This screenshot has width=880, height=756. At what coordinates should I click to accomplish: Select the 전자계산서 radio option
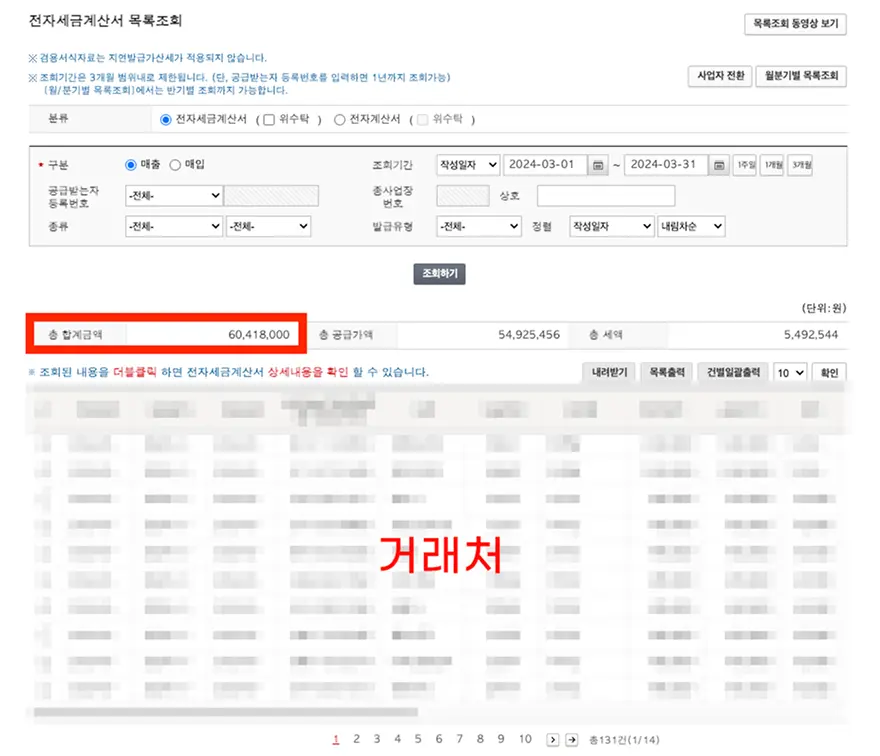(340, 119)
